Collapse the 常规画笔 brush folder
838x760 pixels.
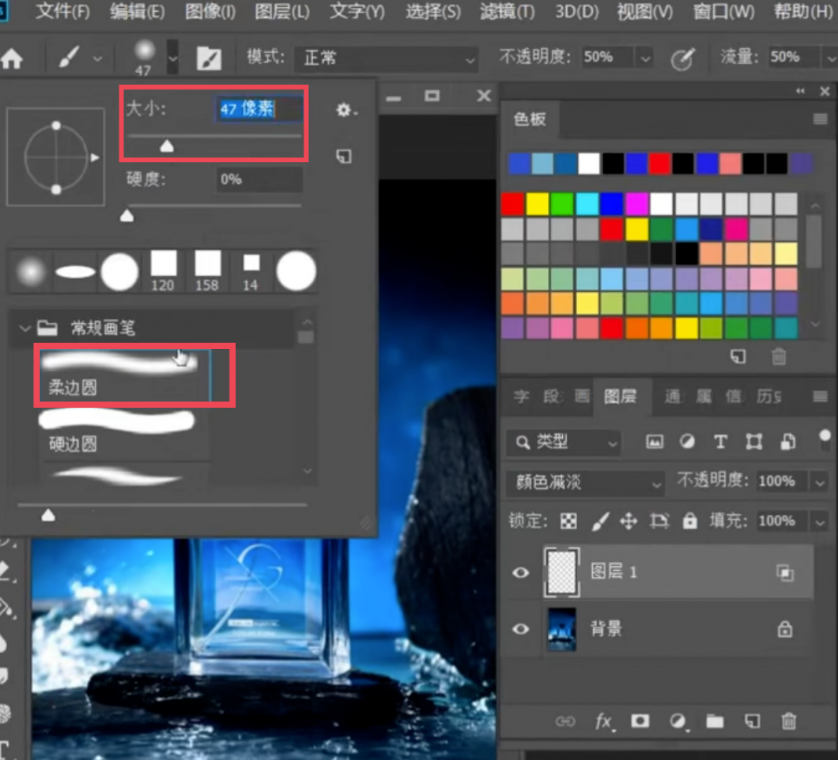pyautogui.click(x=24, y=328)
